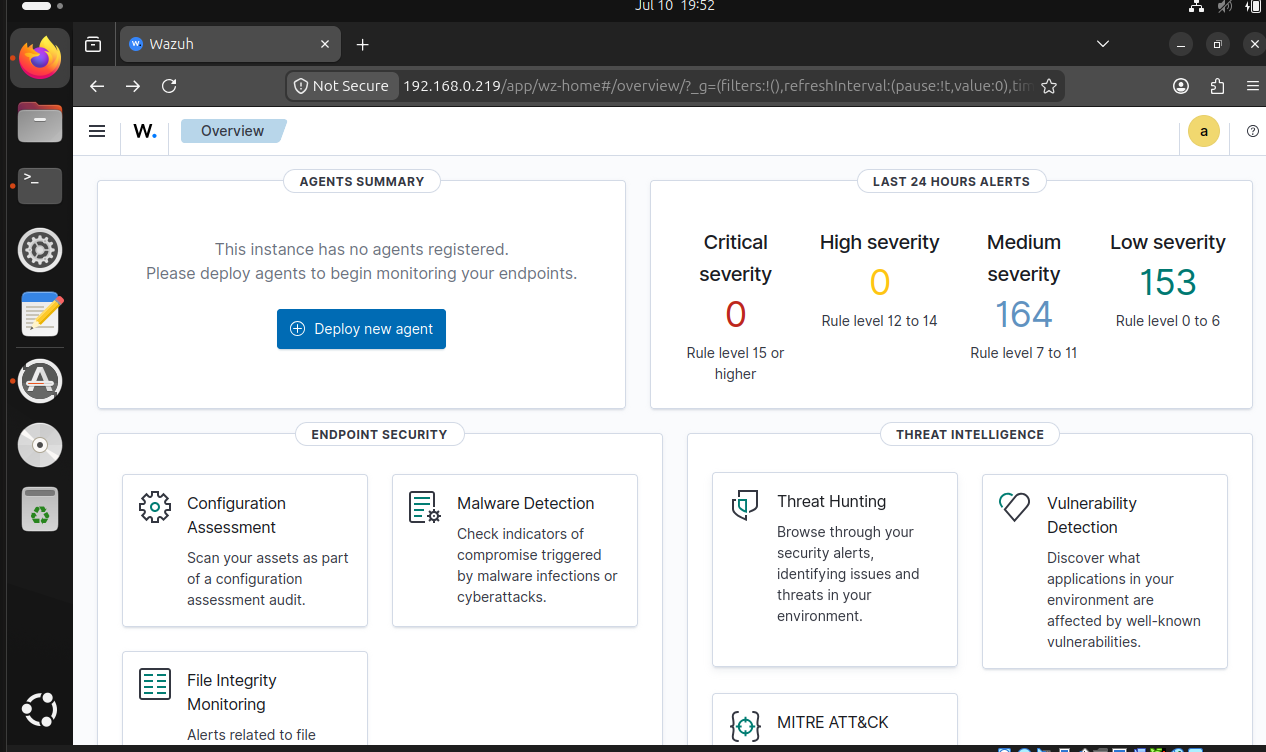This screenshot has width=1266, height=752.
Task: Click 'Rule level 0 to 6' text
Action: coord(1168,321)
